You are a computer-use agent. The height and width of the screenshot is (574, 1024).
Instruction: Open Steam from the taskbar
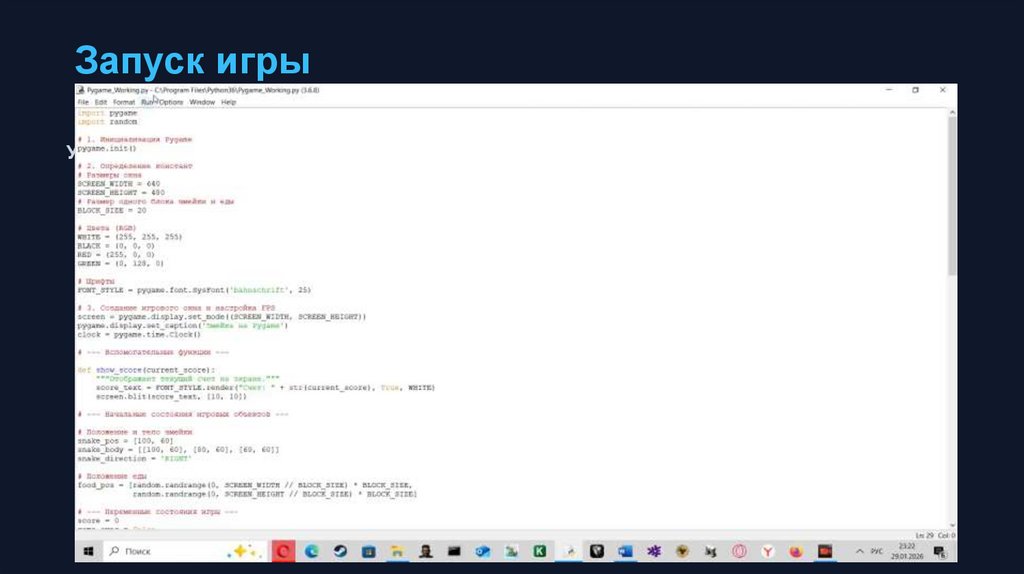[340, 551]
